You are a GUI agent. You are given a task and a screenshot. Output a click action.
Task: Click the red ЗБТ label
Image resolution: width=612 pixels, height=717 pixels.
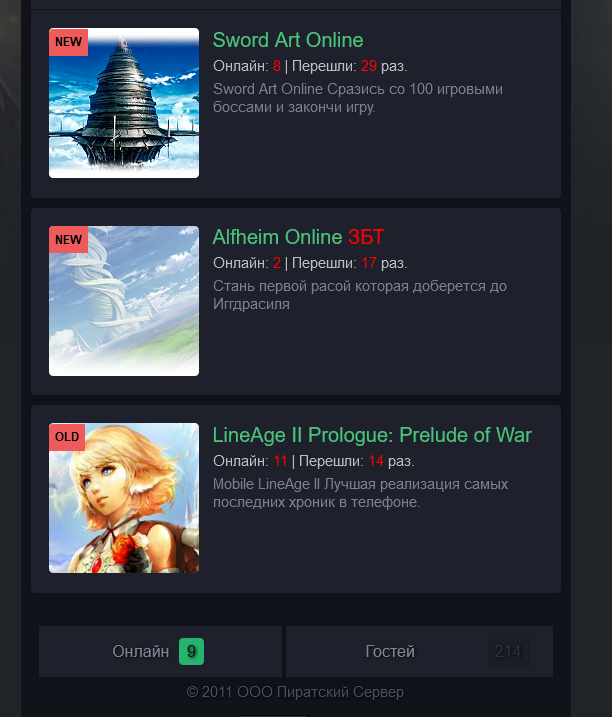[366, 237]
